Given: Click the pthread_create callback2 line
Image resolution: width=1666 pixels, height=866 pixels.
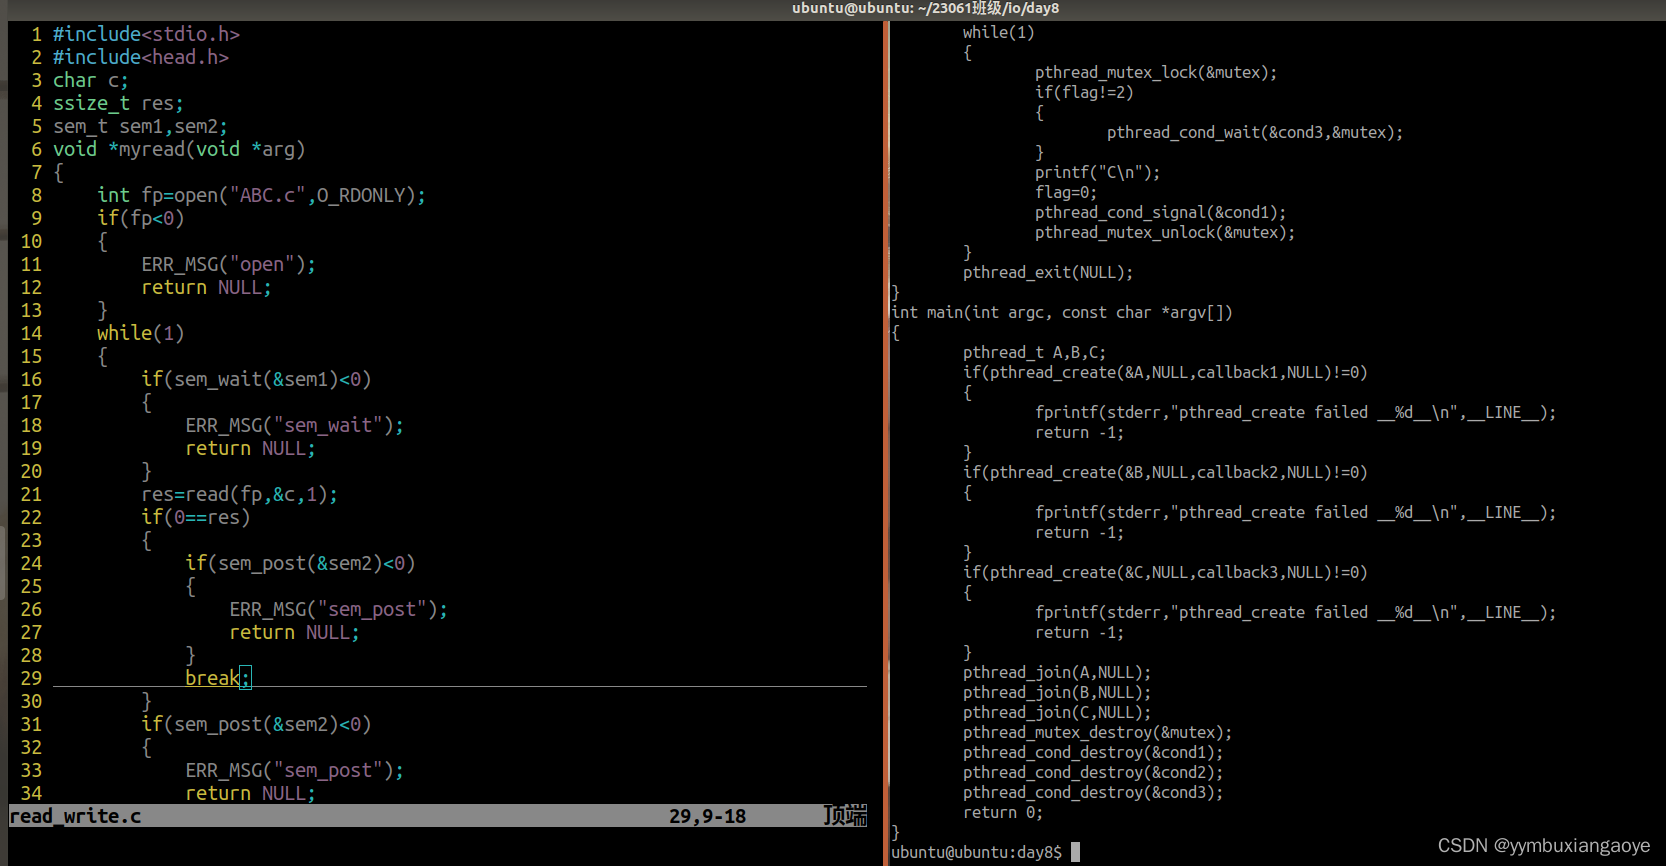Looking at the screenshot, I should pos(1164,472).
